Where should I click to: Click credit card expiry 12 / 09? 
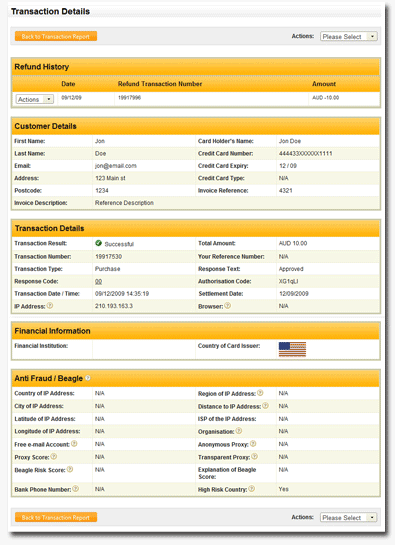coord(288,166)
